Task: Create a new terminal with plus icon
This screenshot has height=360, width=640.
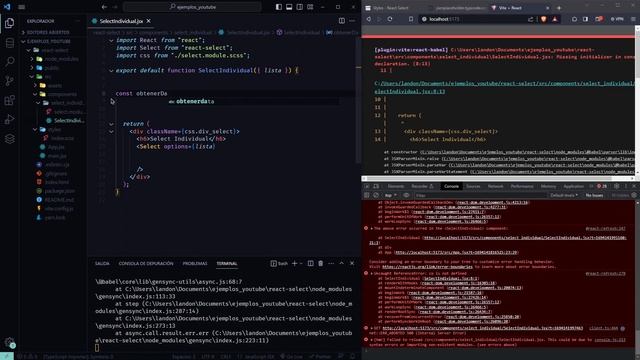Action: (x=294, y=264)
